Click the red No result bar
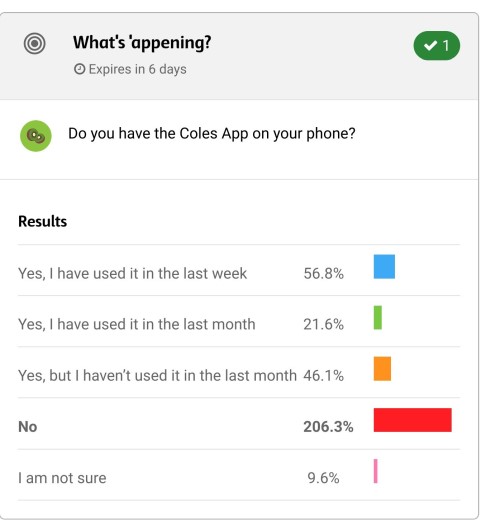Viewport: 486px width, 527px height. [x=413, y=420]
